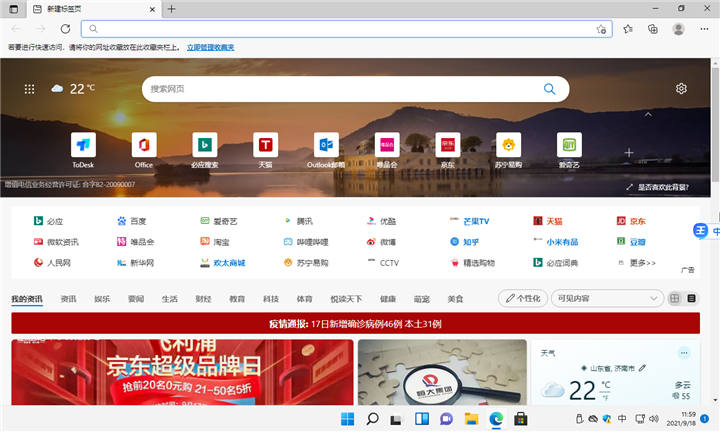Open tab actions menu icon at top left
Viewport: 720px width, 432px height.
point(14,9)
